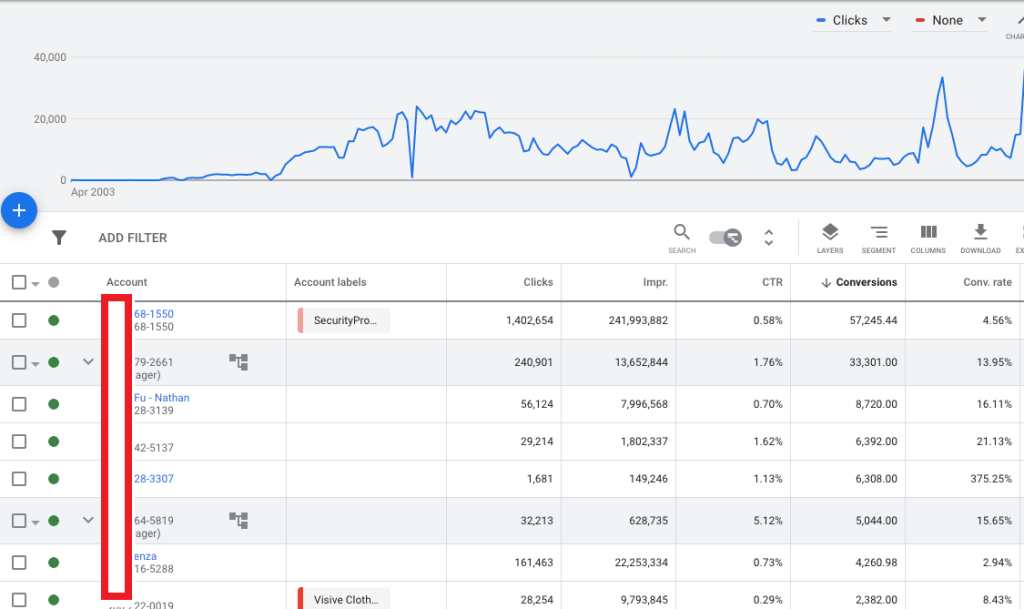Click hierarchy icon for manager account 79-2661
The image size is (1024, 609).
pos(238,362)
